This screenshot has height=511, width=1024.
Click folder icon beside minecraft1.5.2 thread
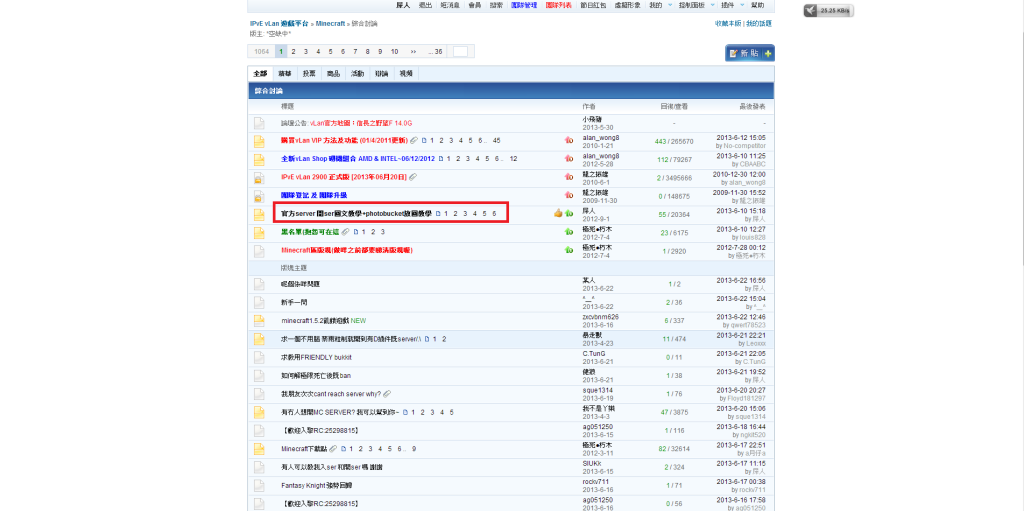pos(258,321)
